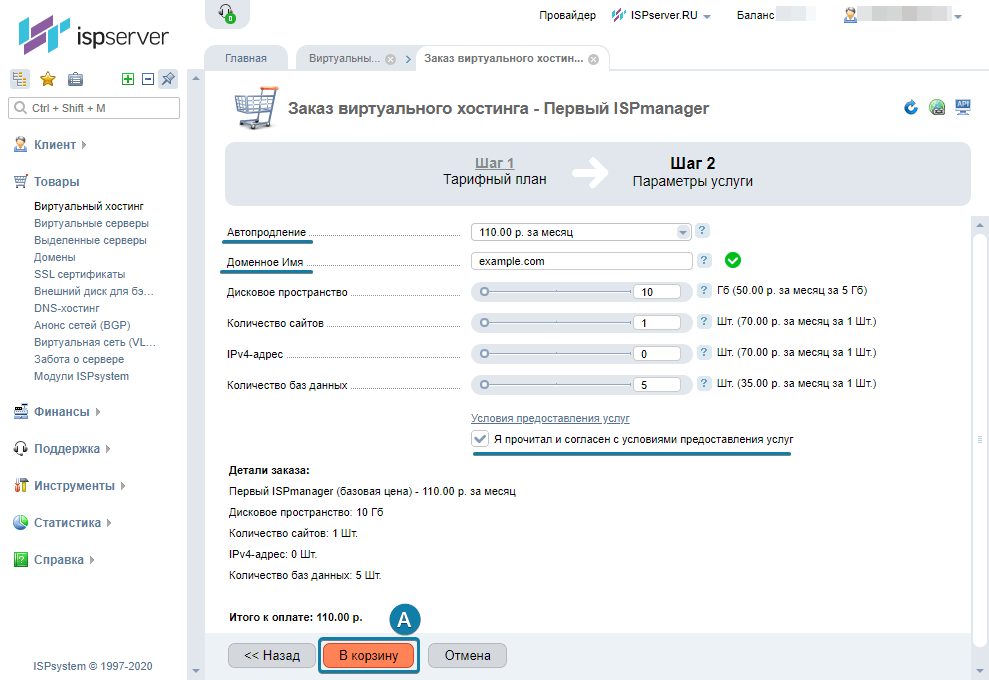Viewport: 989px width, 680px height.
Task: Open the briefcase menu icon
Action: (x=75, y=79)
